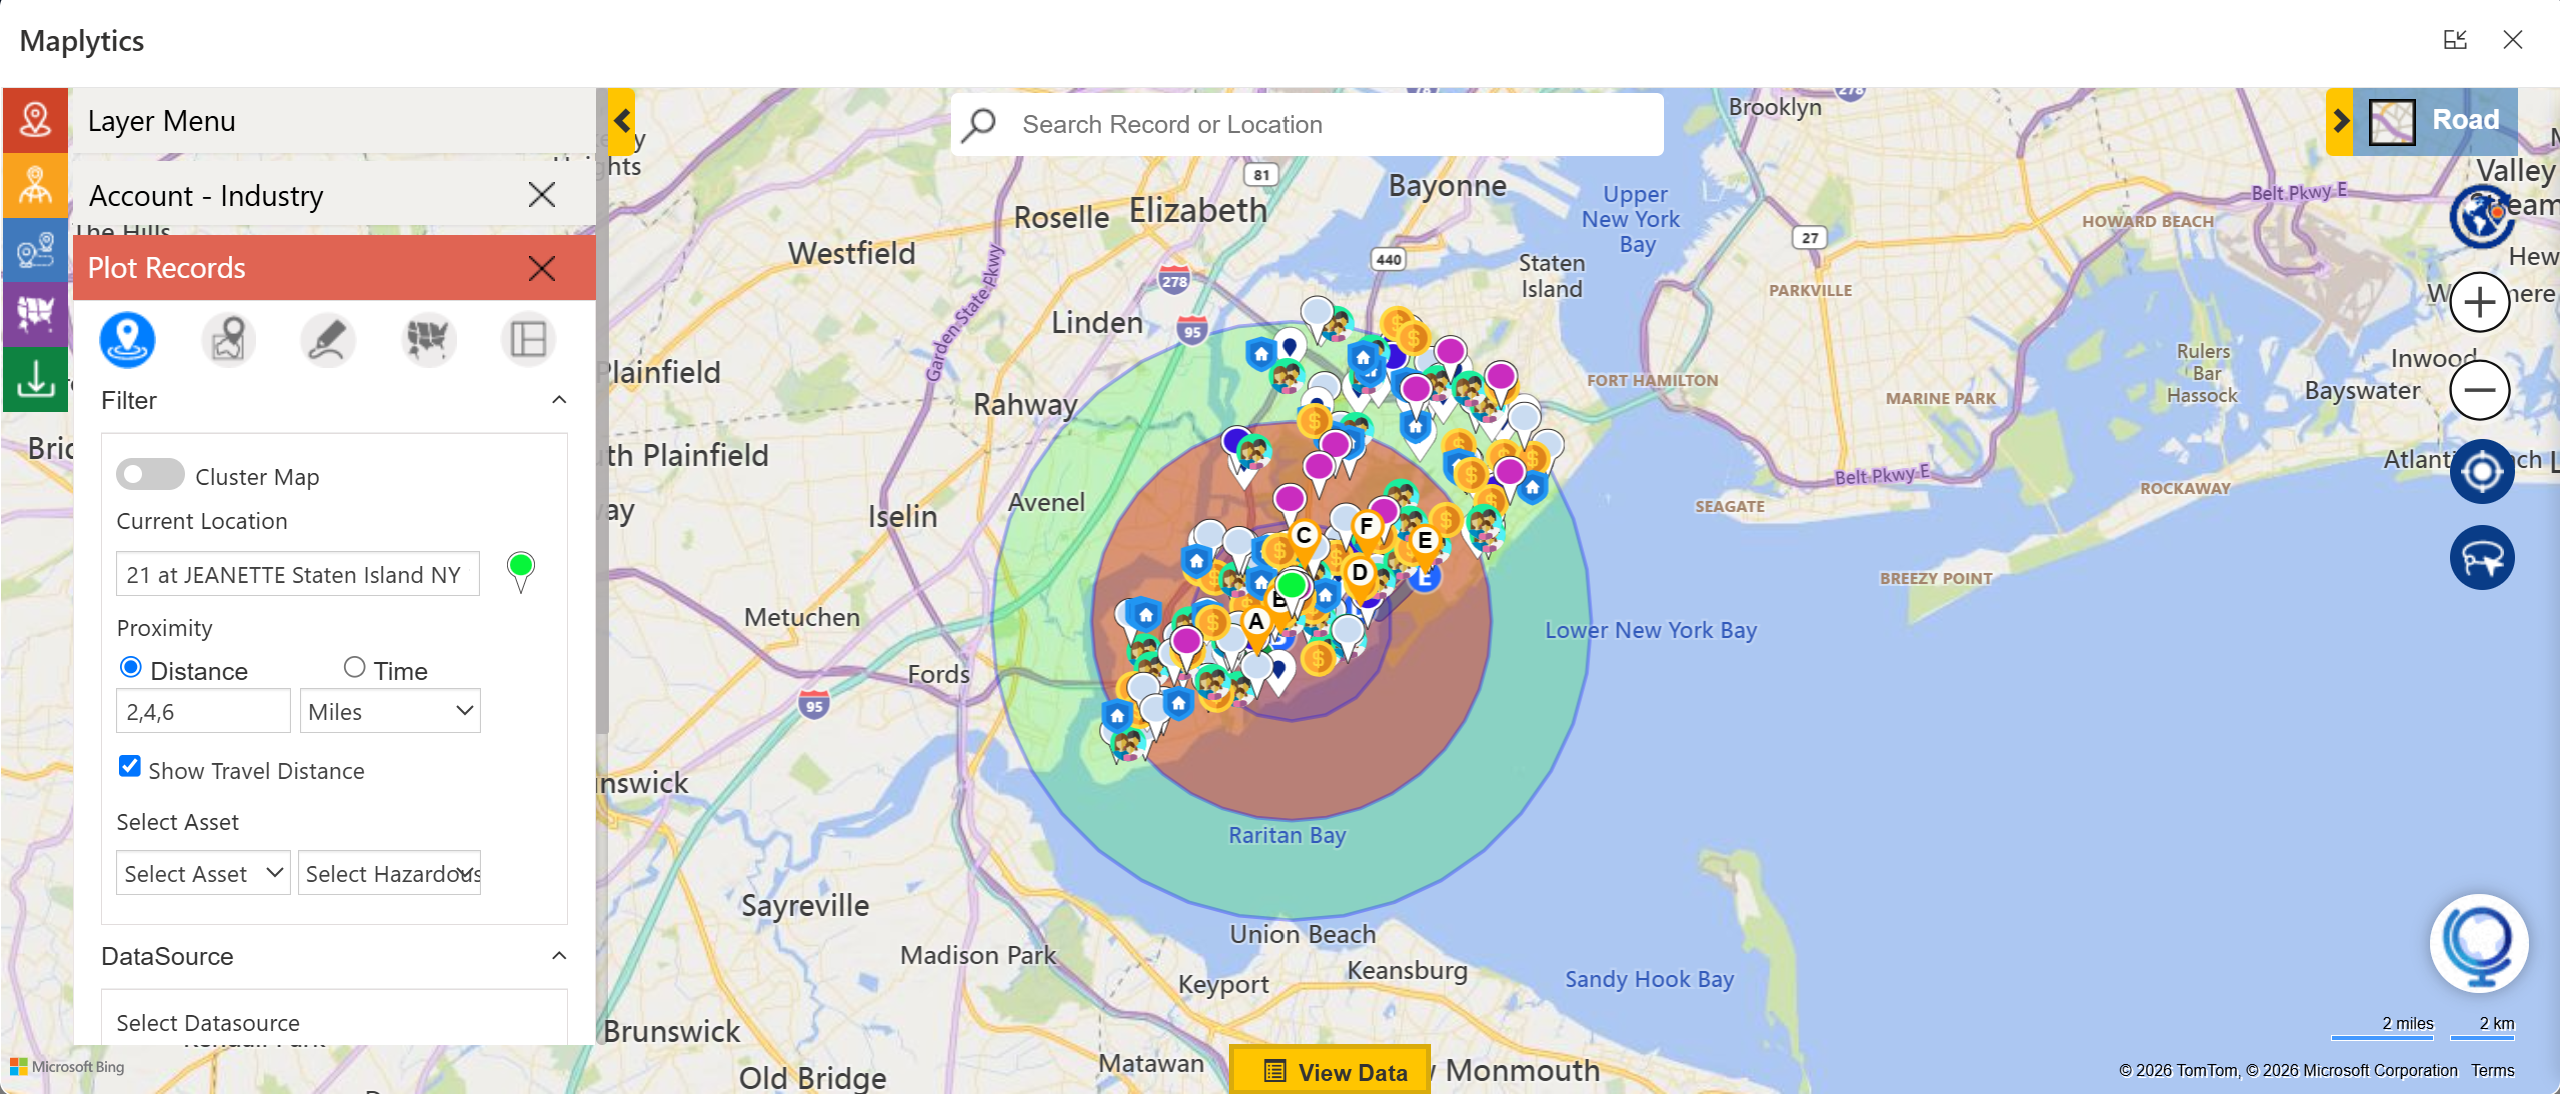
Task: Close the Plot Records panel
Action: [542, 268]
